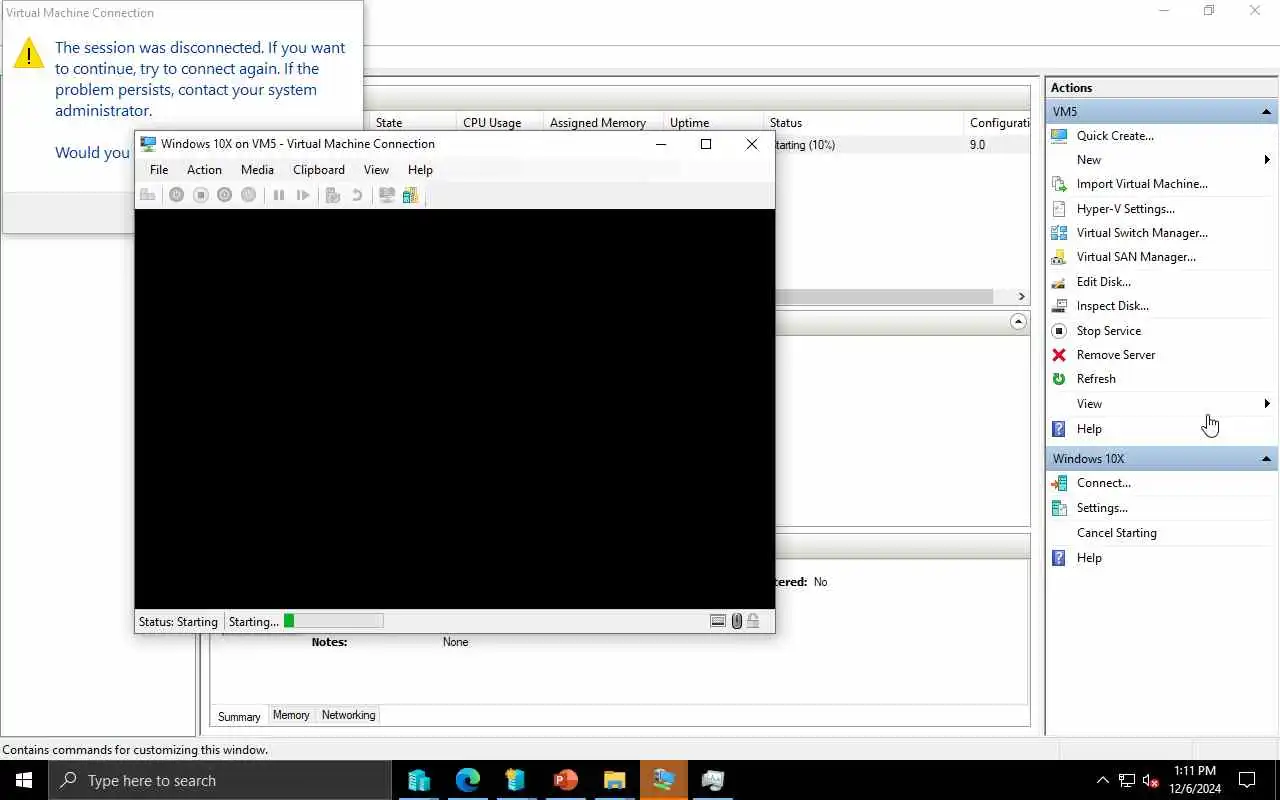Sort by the State column header
The height and width of the screenshot is (800, 1280).
[412, 123]
